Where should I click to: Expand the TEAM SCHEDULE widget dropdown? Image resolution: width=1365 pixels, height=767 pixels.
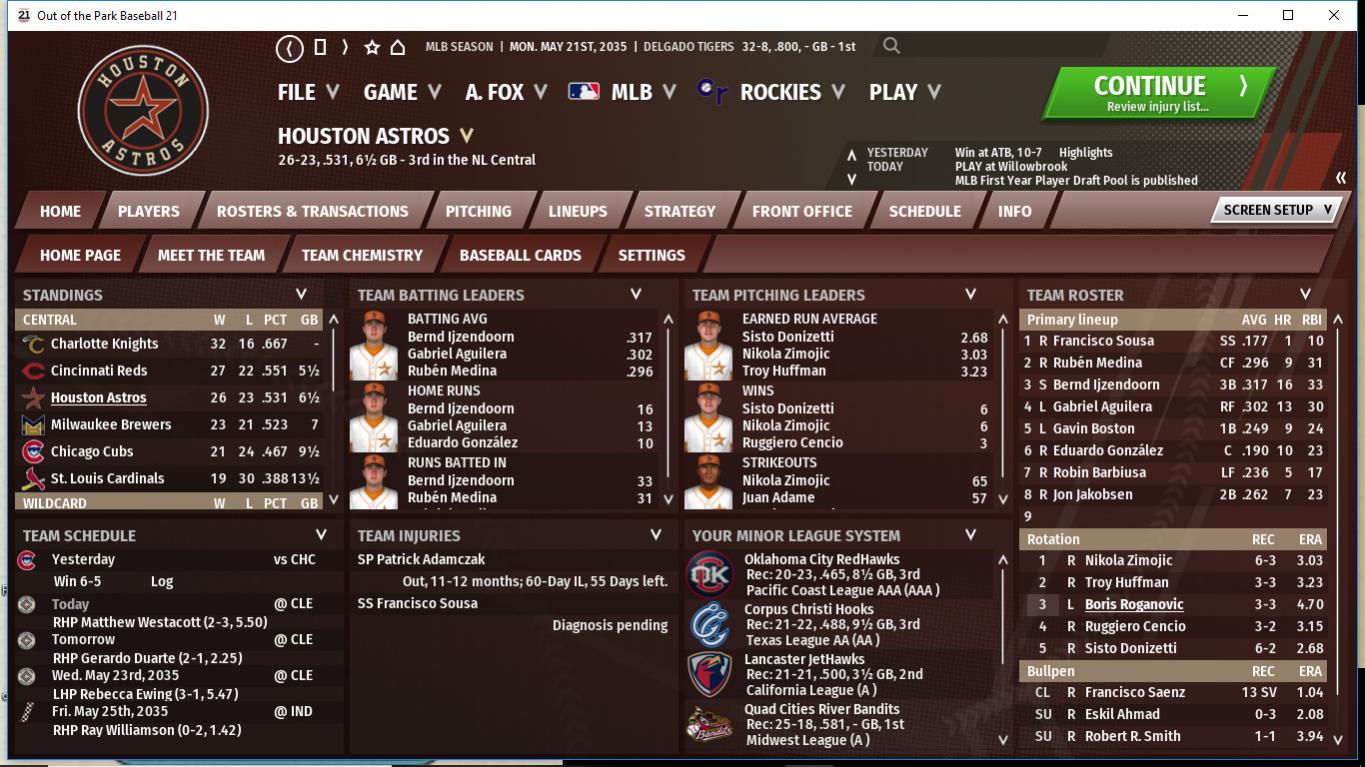tap(321, 536)
